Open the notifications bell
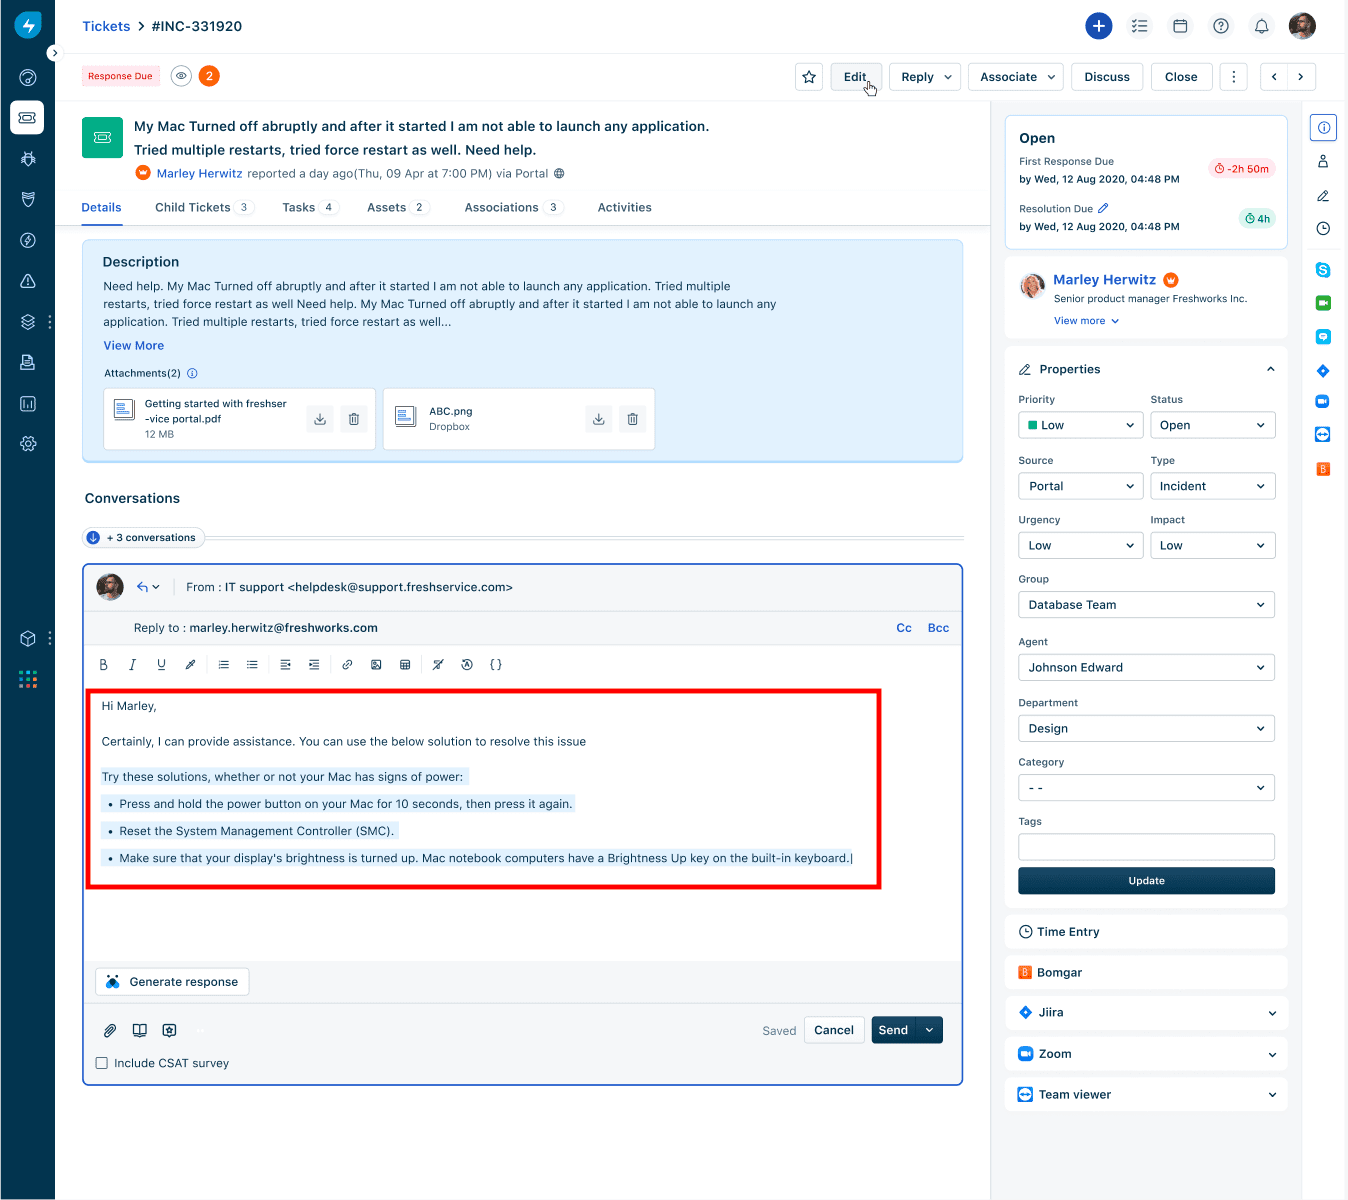The height and width of the screenshot is (1200, 1348). coord(1261,26)
